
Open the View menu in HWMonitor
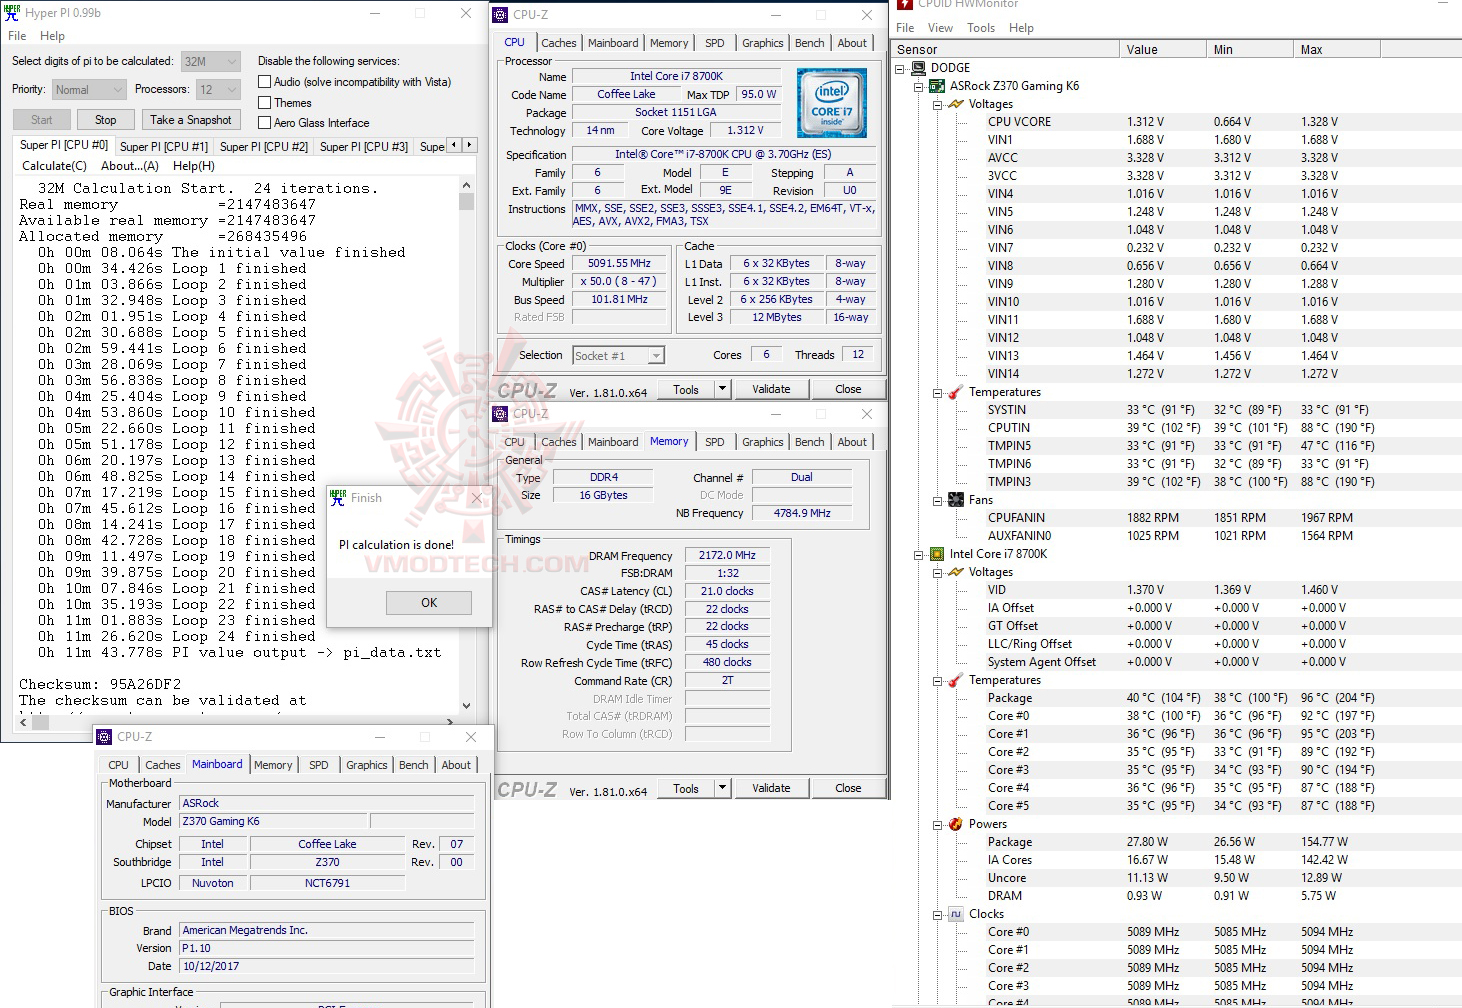coord(940,28)
